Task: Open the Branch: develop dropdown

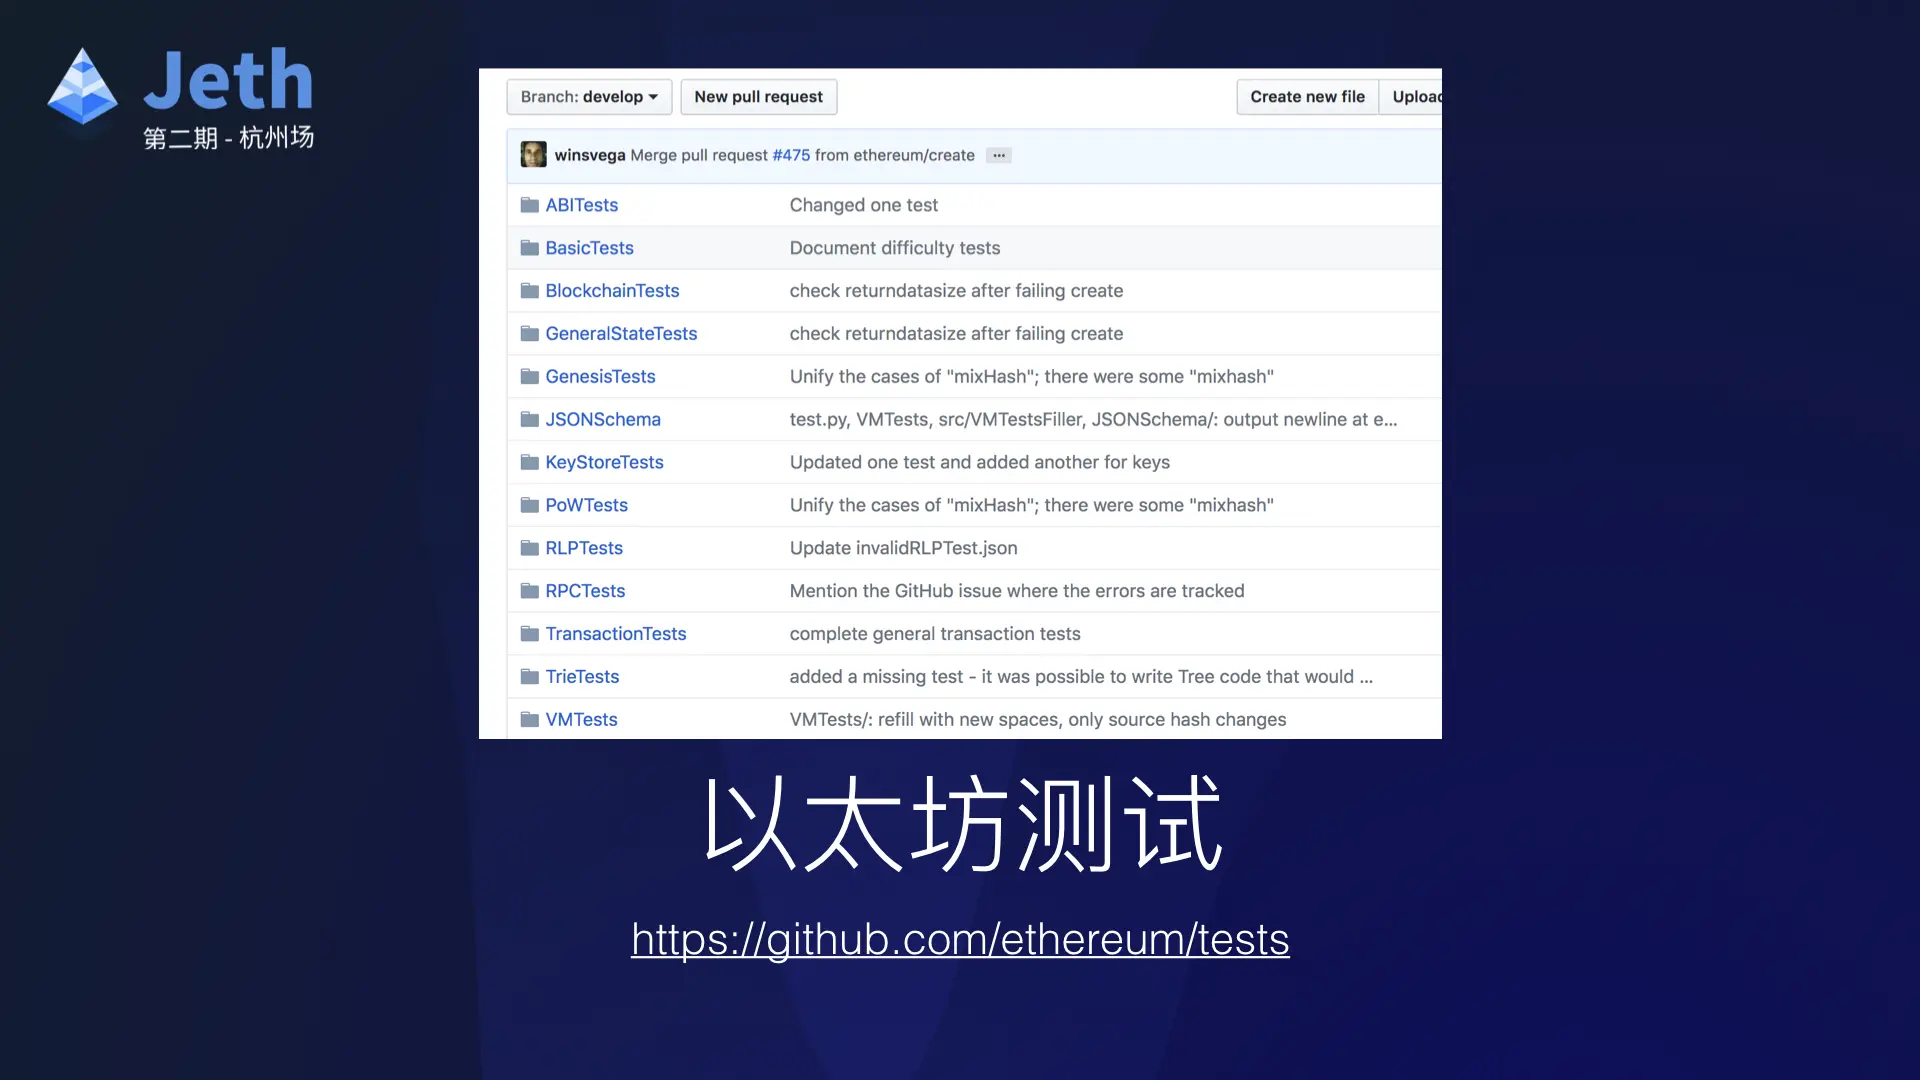Action: (x=589, y=97)
